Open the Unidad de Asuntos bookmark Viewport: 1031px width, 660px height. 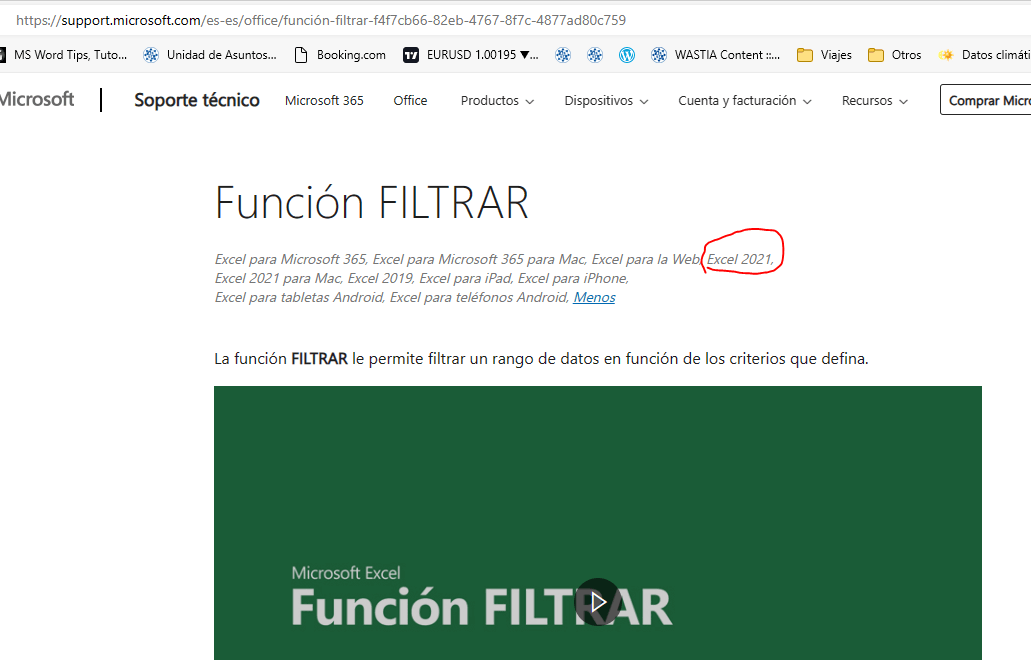[210, 55]
